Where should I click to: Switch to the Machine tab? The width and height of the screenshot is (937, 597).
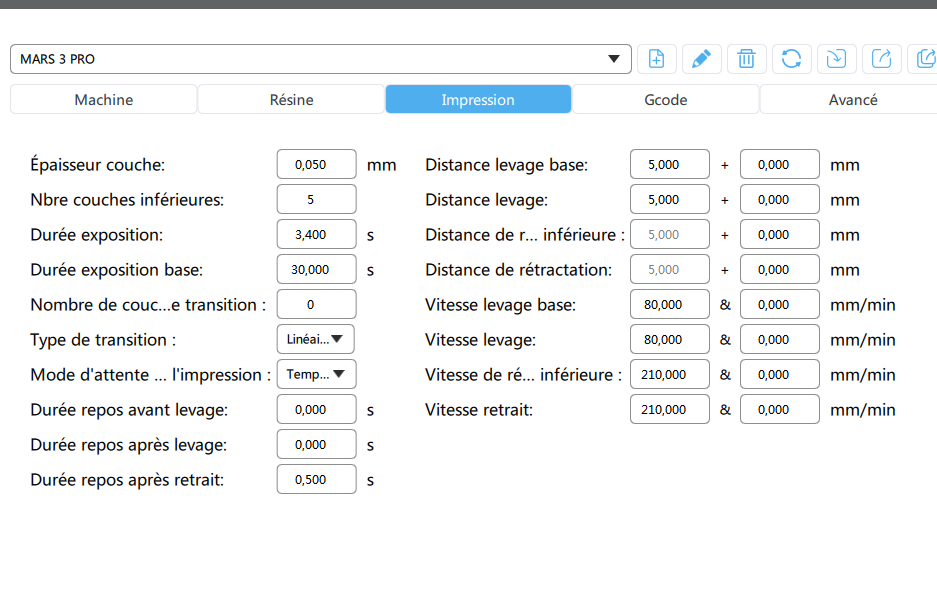[103, 100]
